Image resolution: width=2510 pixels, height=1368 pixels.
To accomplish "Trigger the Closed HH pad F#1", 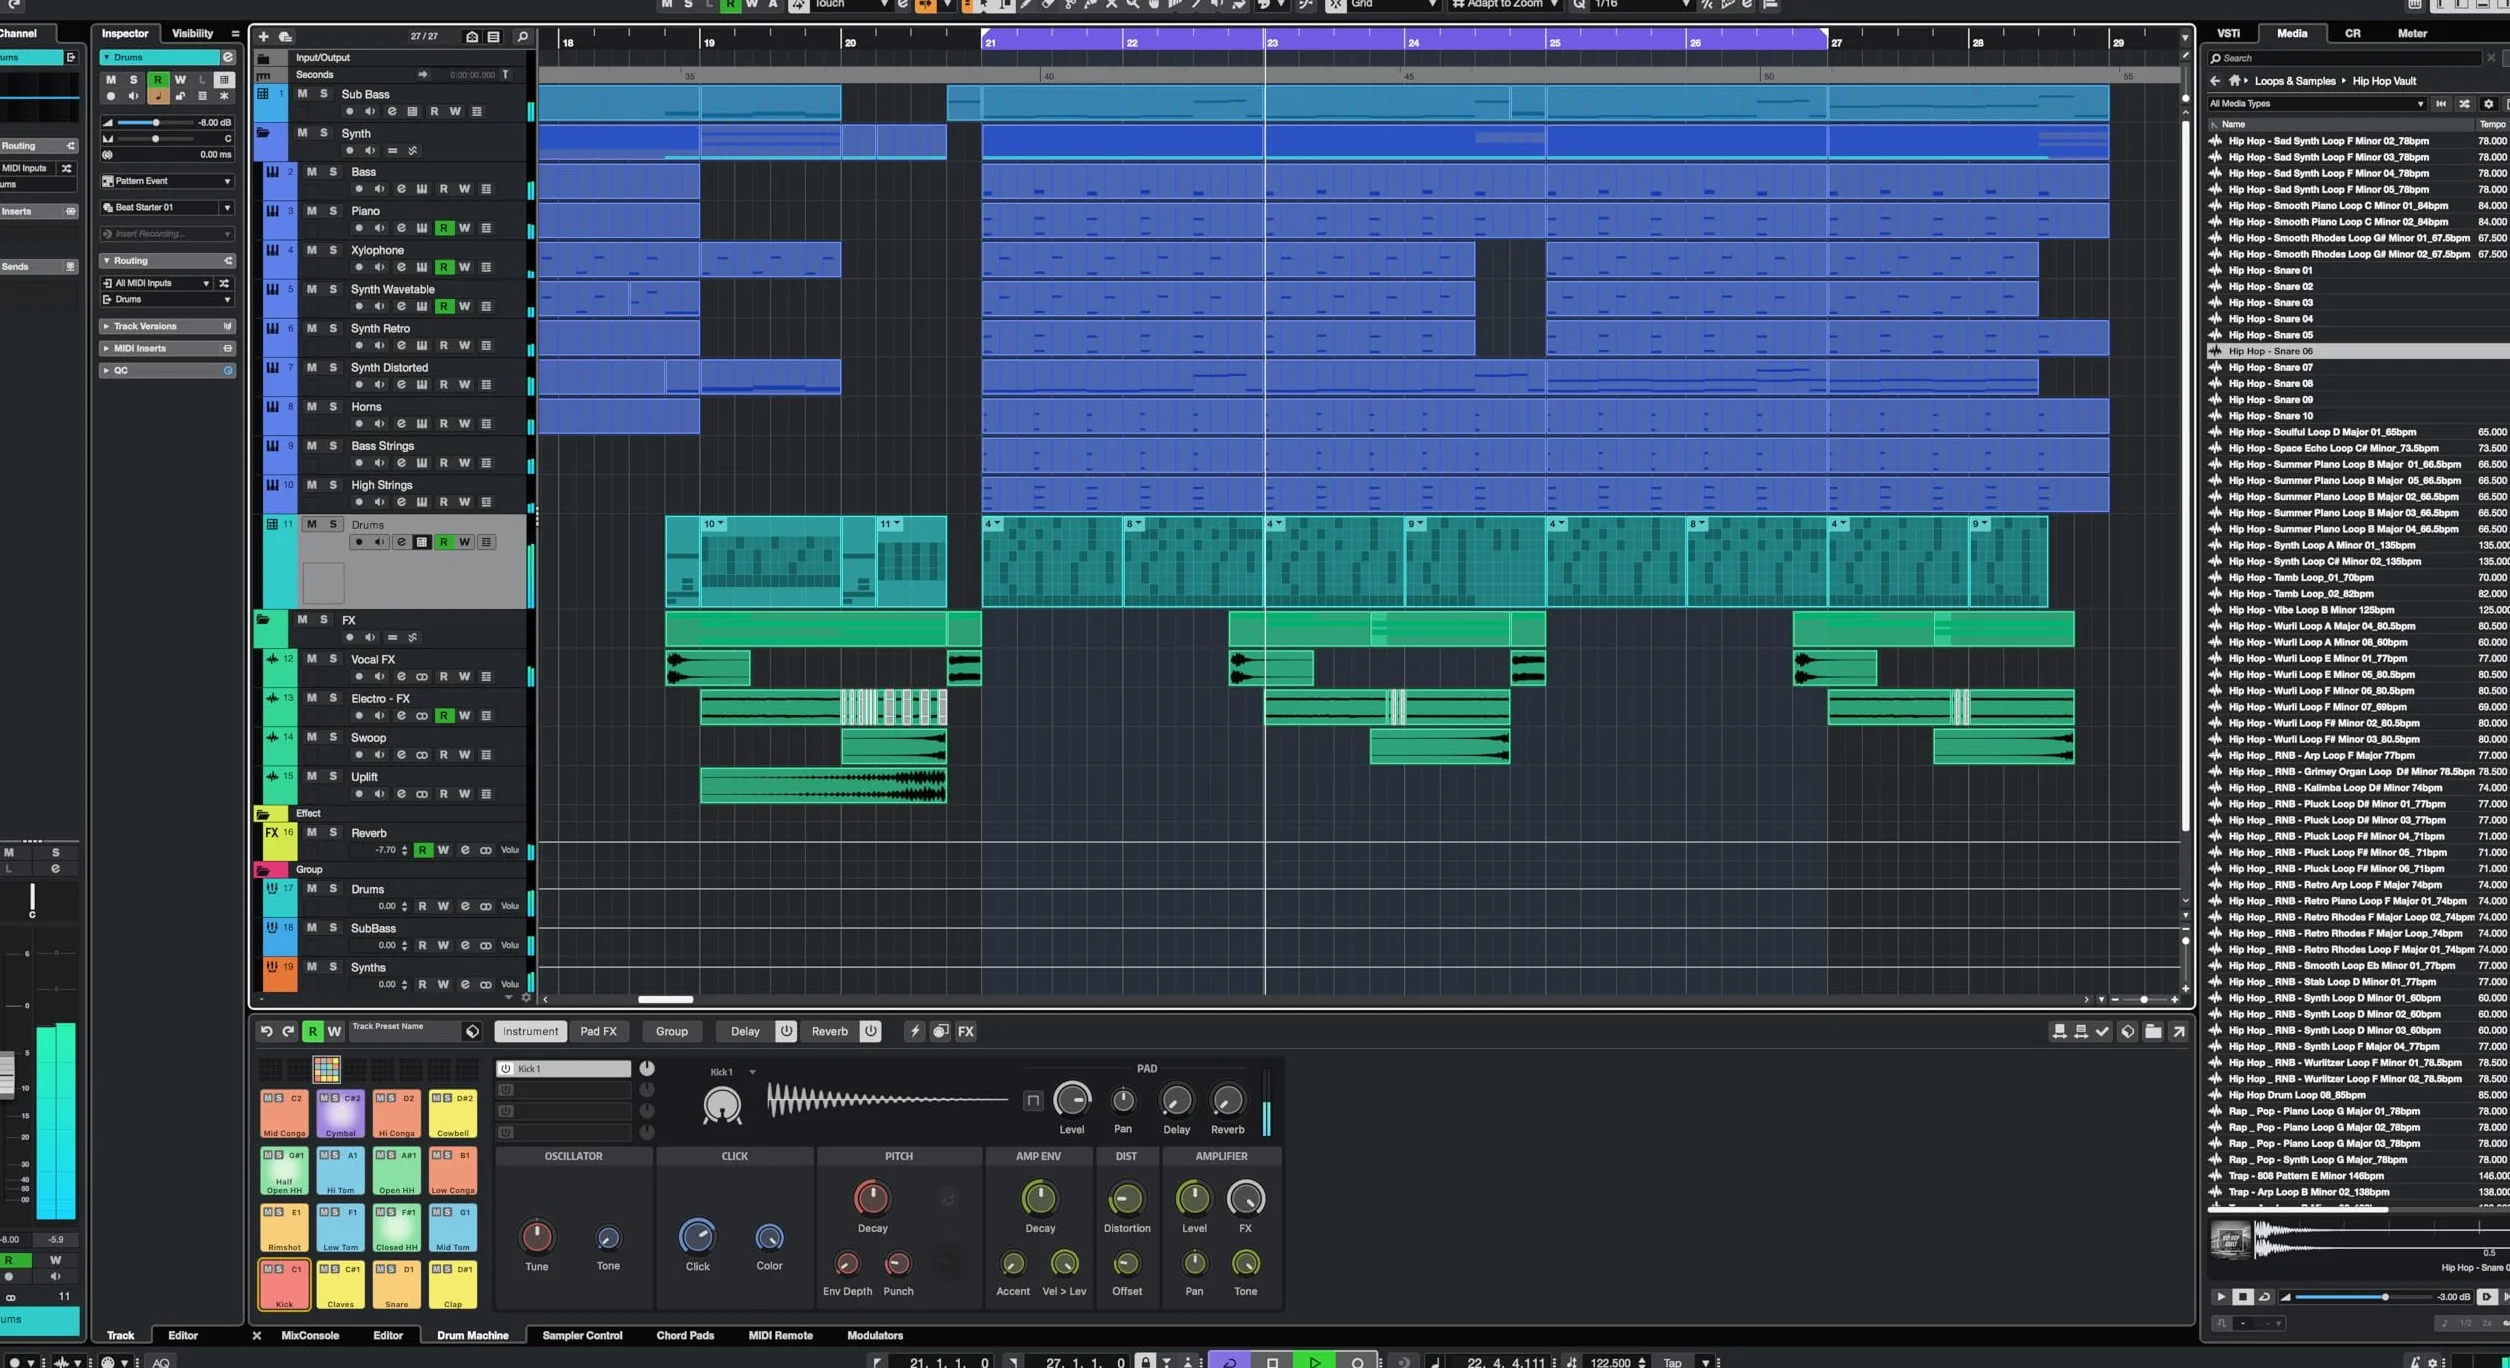I will tap(396, 1228).
